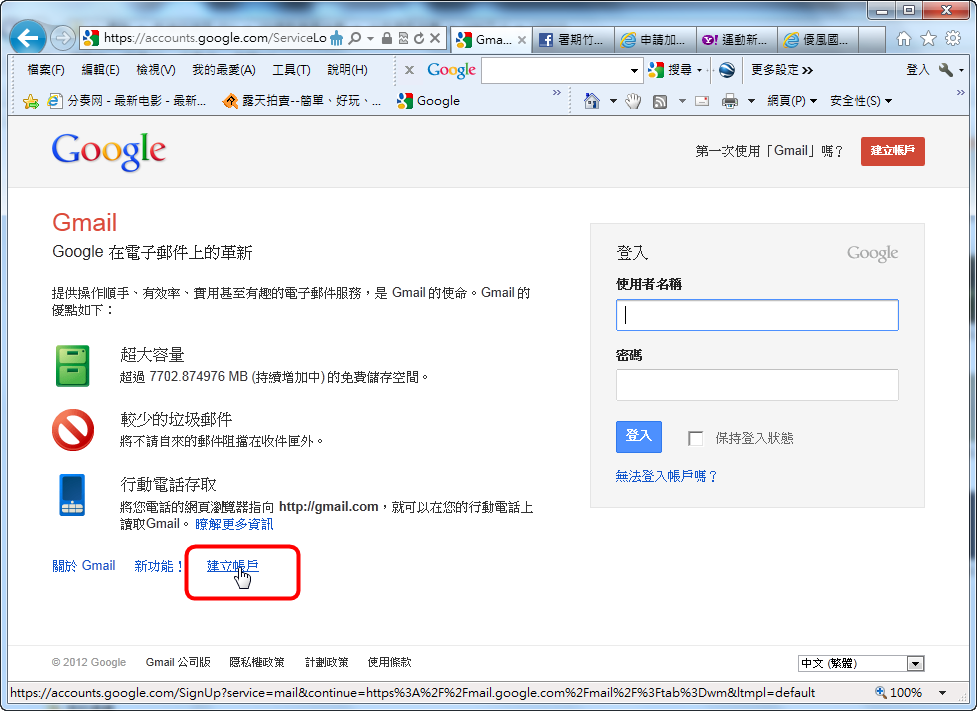The width and height of the screenshot is (977, 711).
Task: Switch to the Facebook browser tab
Action: click(571, 40)
